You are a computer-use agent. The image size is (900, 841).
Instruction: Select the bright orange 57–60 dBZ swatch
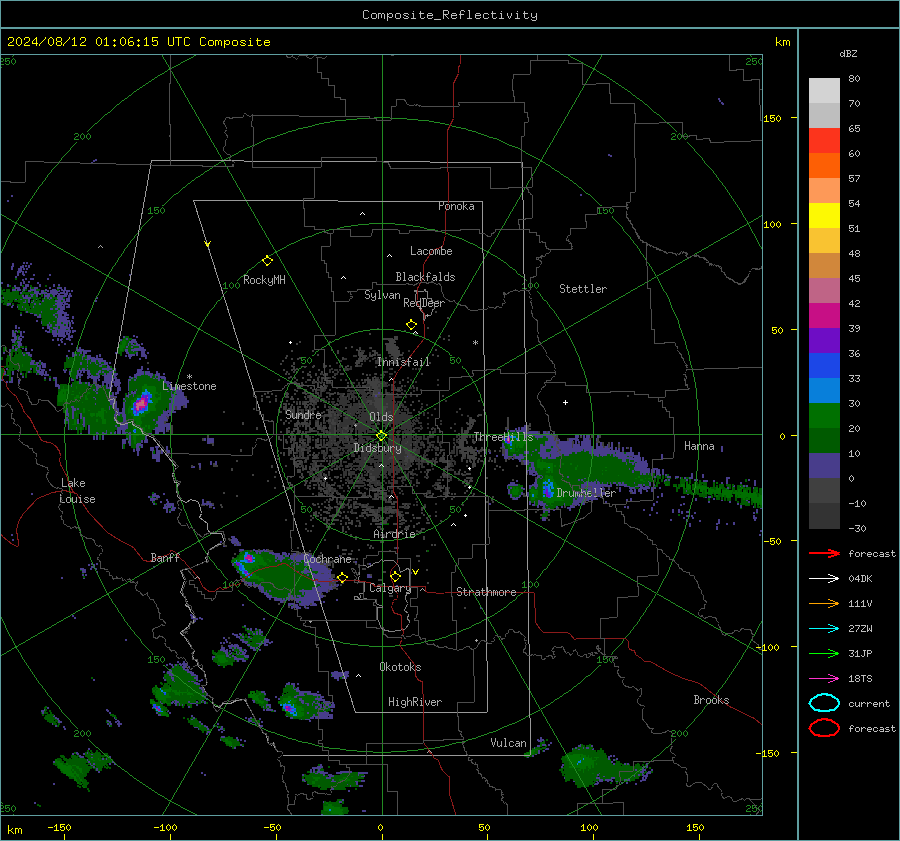point(824,166)
